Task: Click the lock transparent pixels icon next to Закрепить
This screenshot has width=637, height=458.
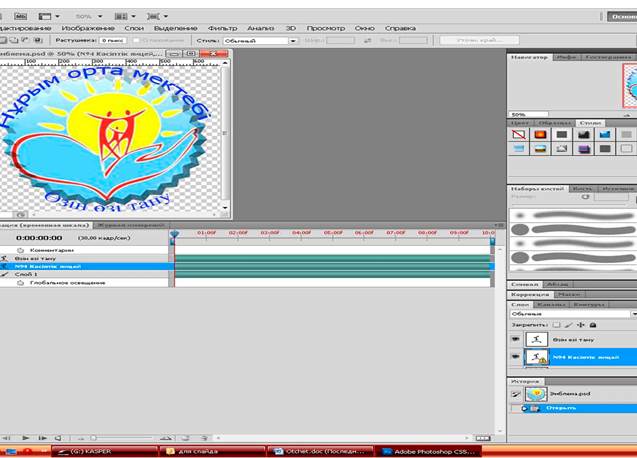Action: [x=557, y=325]
